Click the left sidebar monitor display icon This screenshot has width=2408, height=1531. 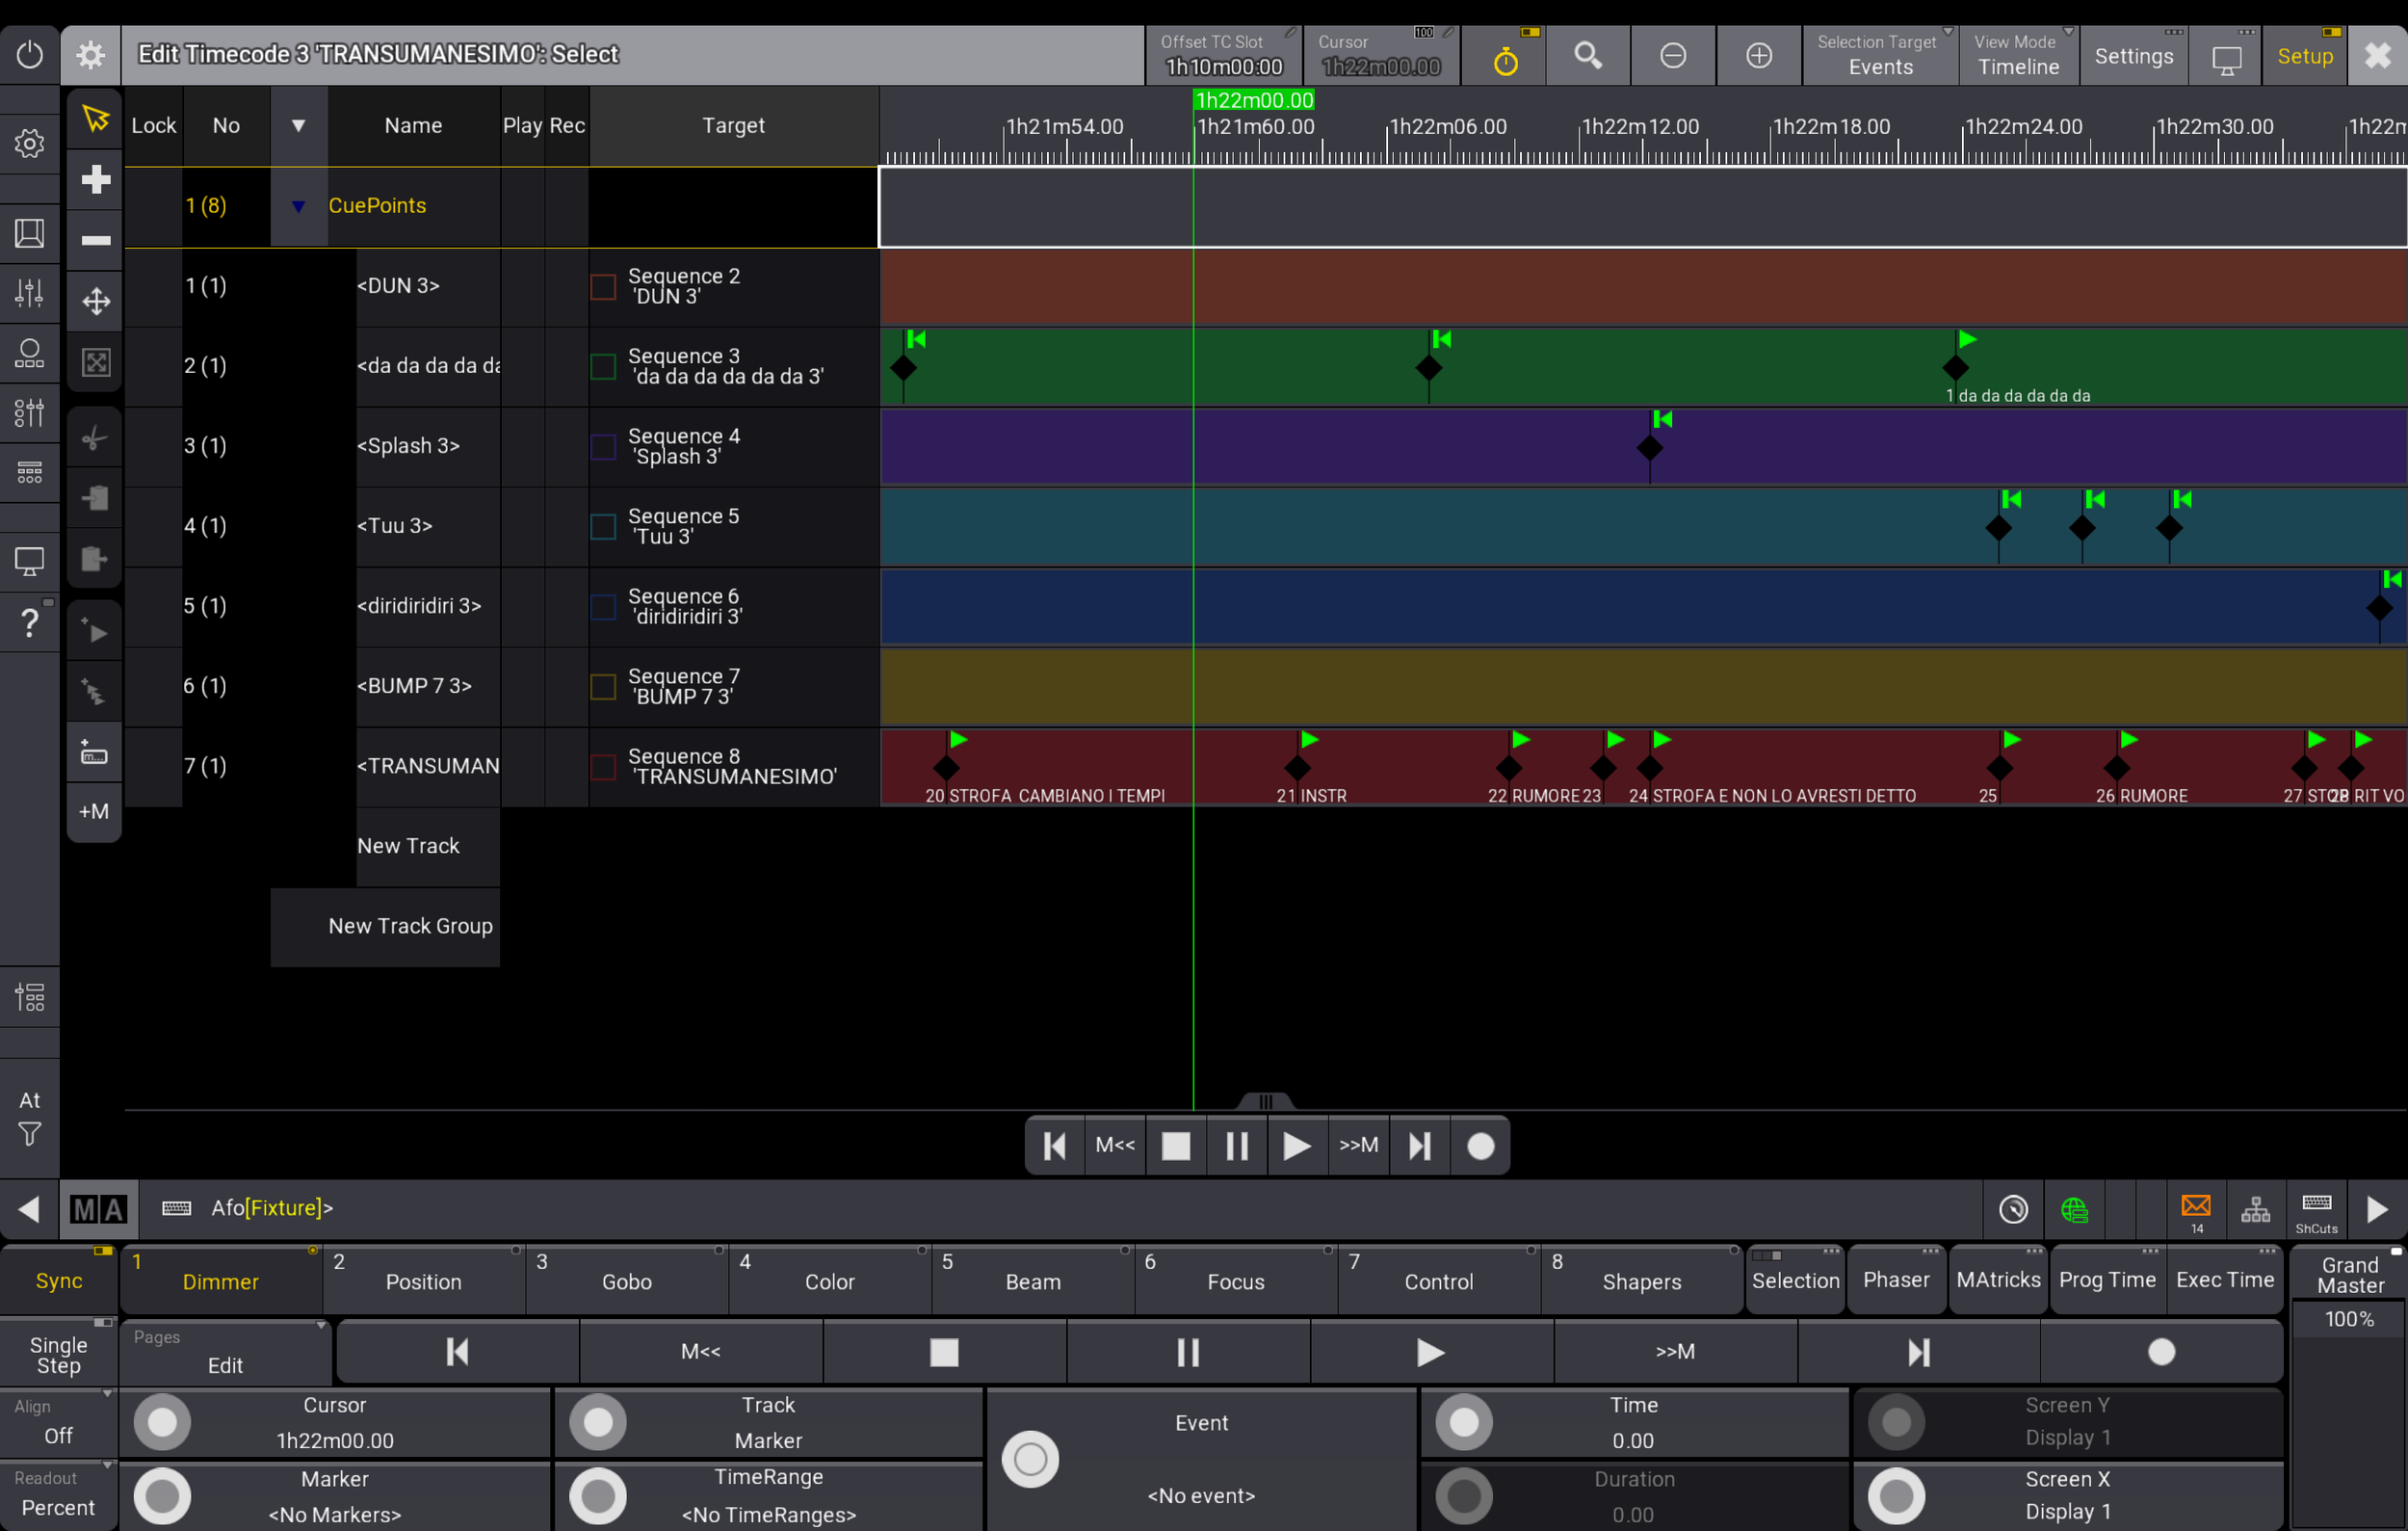[29, 561]
